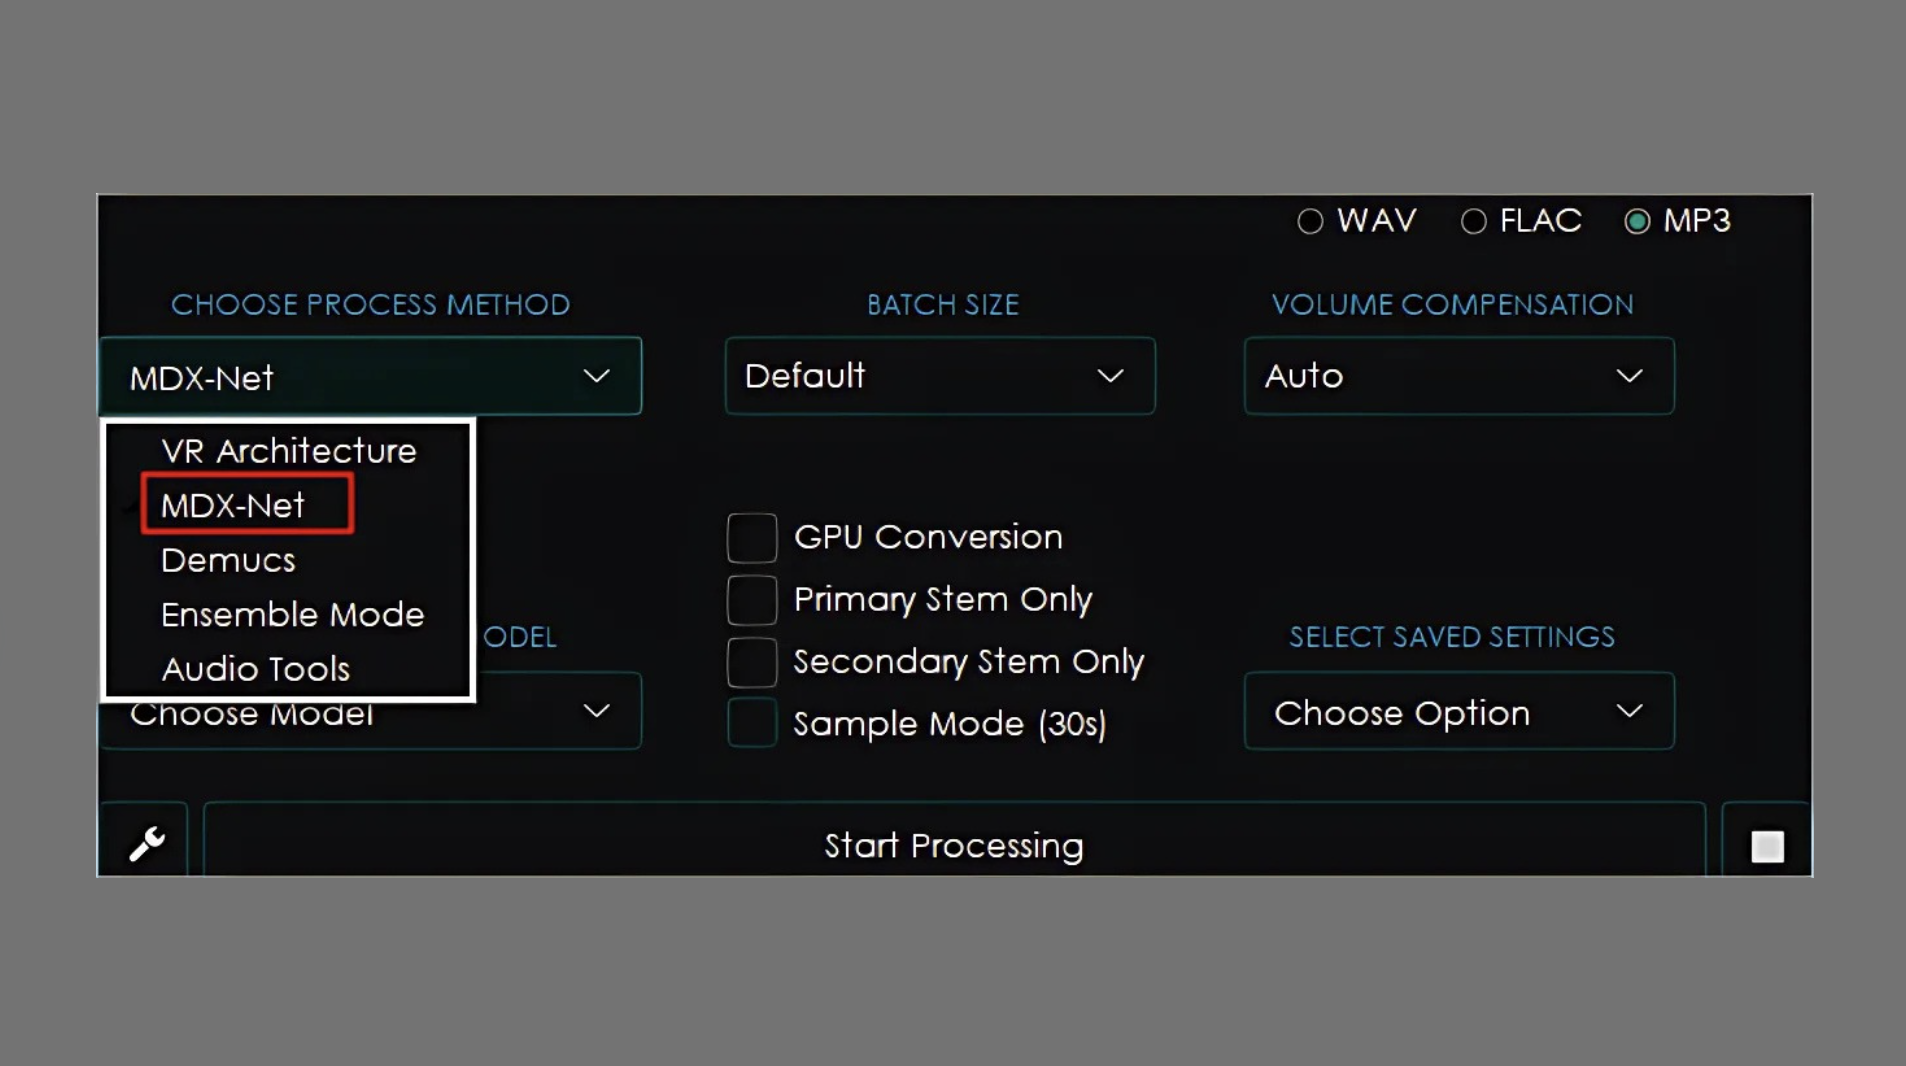Click the Start Processing button
Image resolution: width=1906 pixels, height=1066 pixels.
point(953,845)
